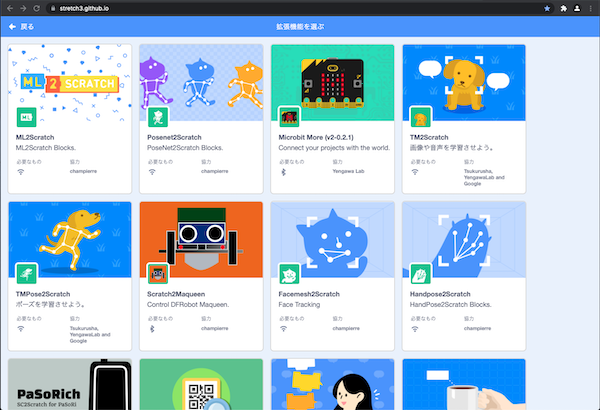Click the small TM2Scratch dog extension icon
The image size is (600, 410).
tap(421, 117)
